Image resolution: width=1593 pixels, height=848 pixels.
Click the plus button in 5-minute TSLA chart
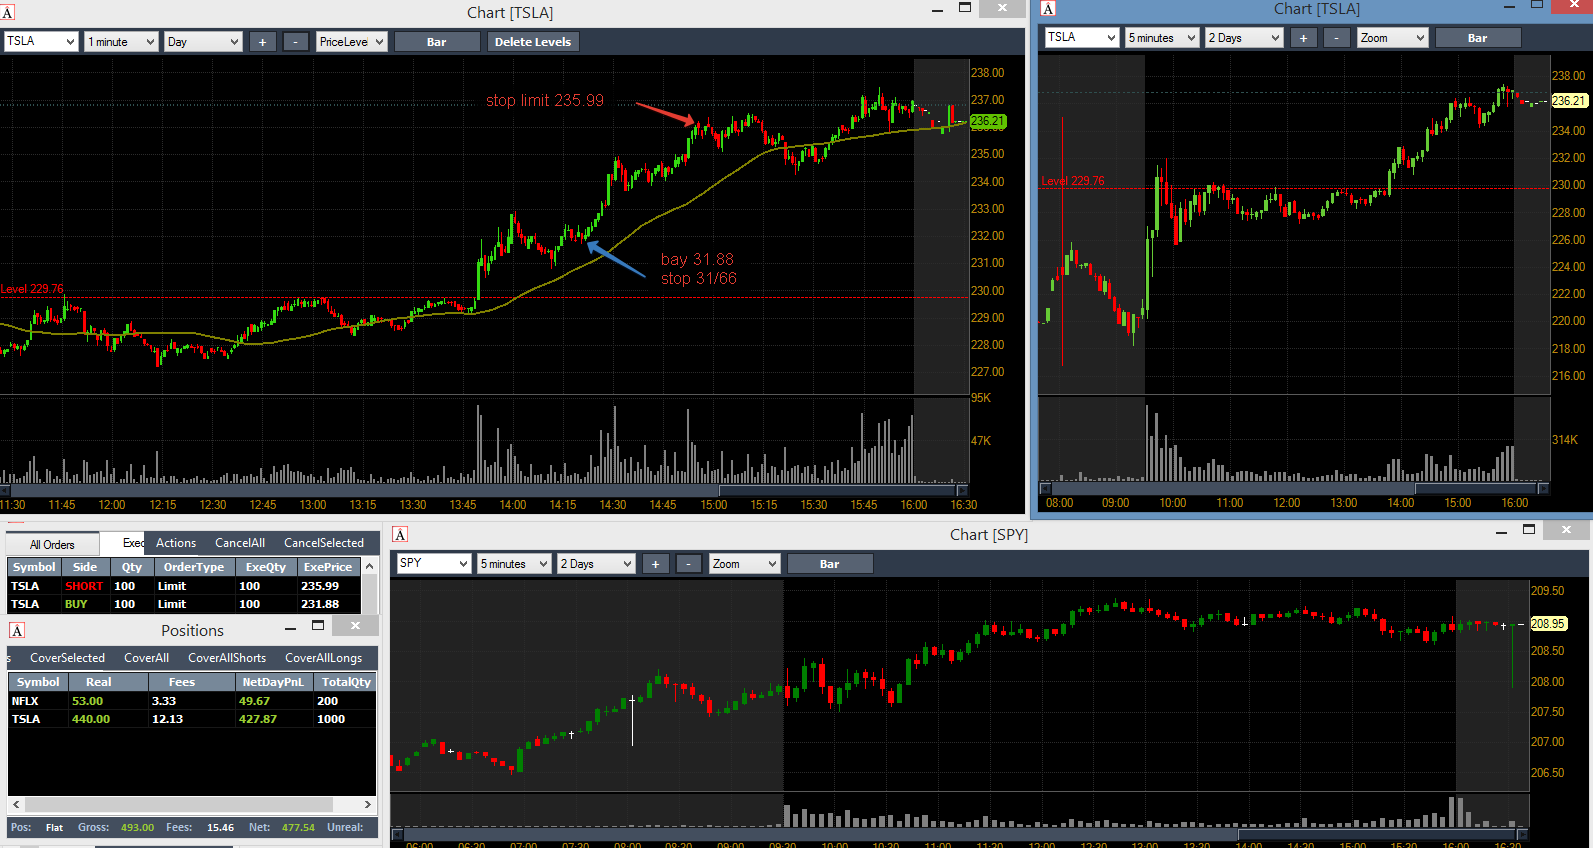tap(1303, 37)
